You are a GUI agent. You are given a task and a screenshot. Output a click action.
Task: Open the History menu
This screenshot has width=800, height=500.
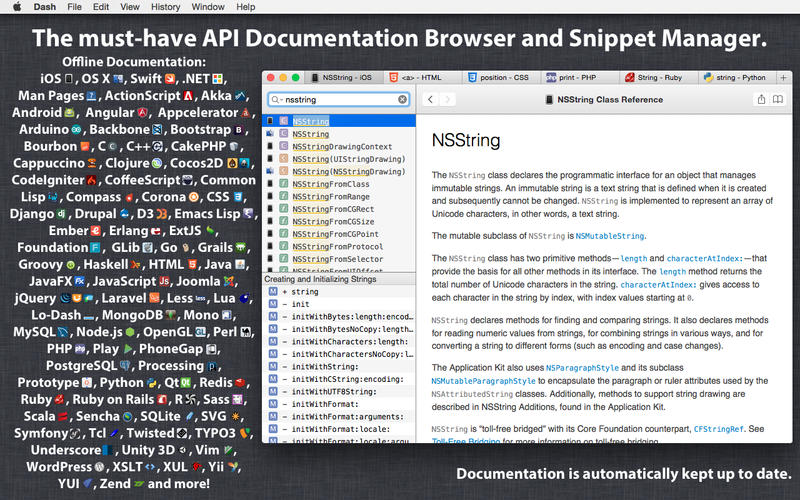pos(165,7)
